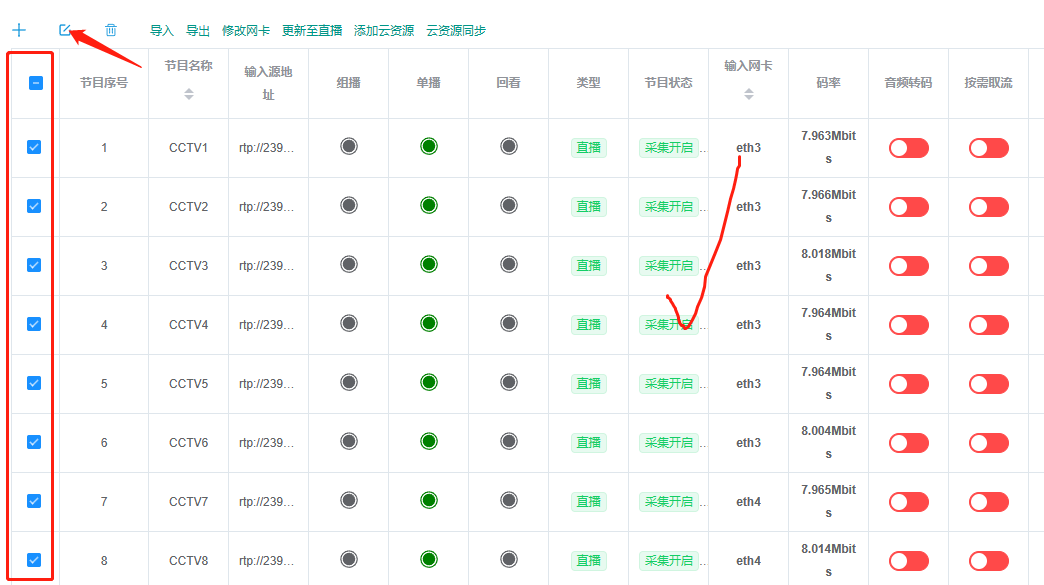Screen dimensions: 1044x585
Task: Click the edit pencil icon in toolbar
Action: pyautogui.click(x=65, y=30)
